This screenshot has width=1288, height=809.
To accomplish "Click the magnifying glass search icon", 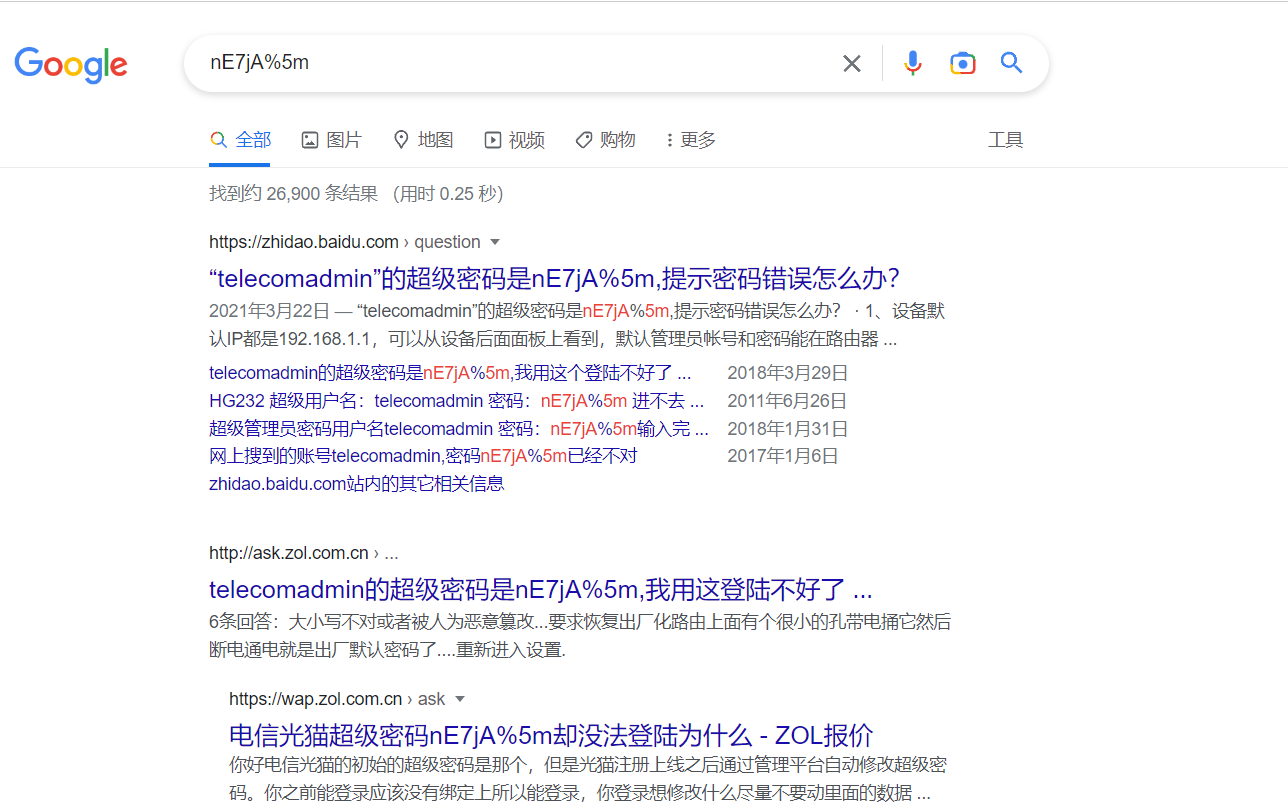I will [1011, 63].
